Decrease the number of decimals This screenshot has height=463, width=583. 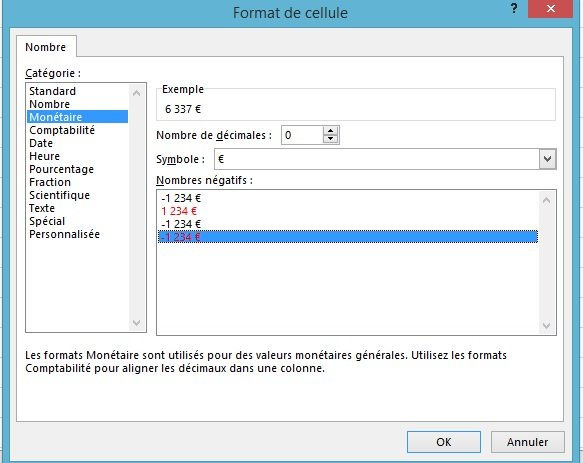tap(331, 139)
